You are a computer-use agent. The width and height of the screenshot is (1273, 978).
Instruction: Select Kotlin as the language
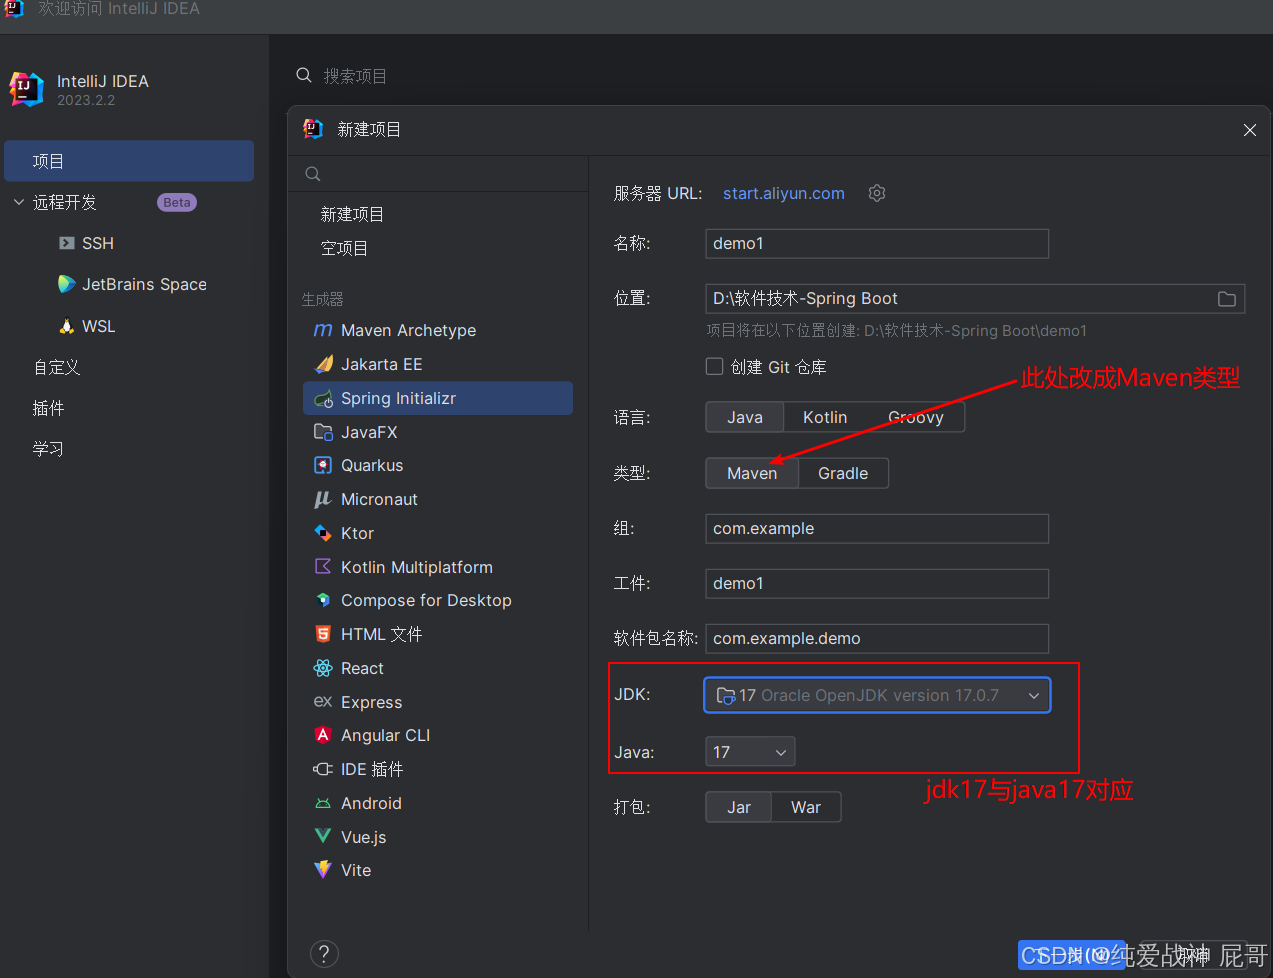coord(825,417)
